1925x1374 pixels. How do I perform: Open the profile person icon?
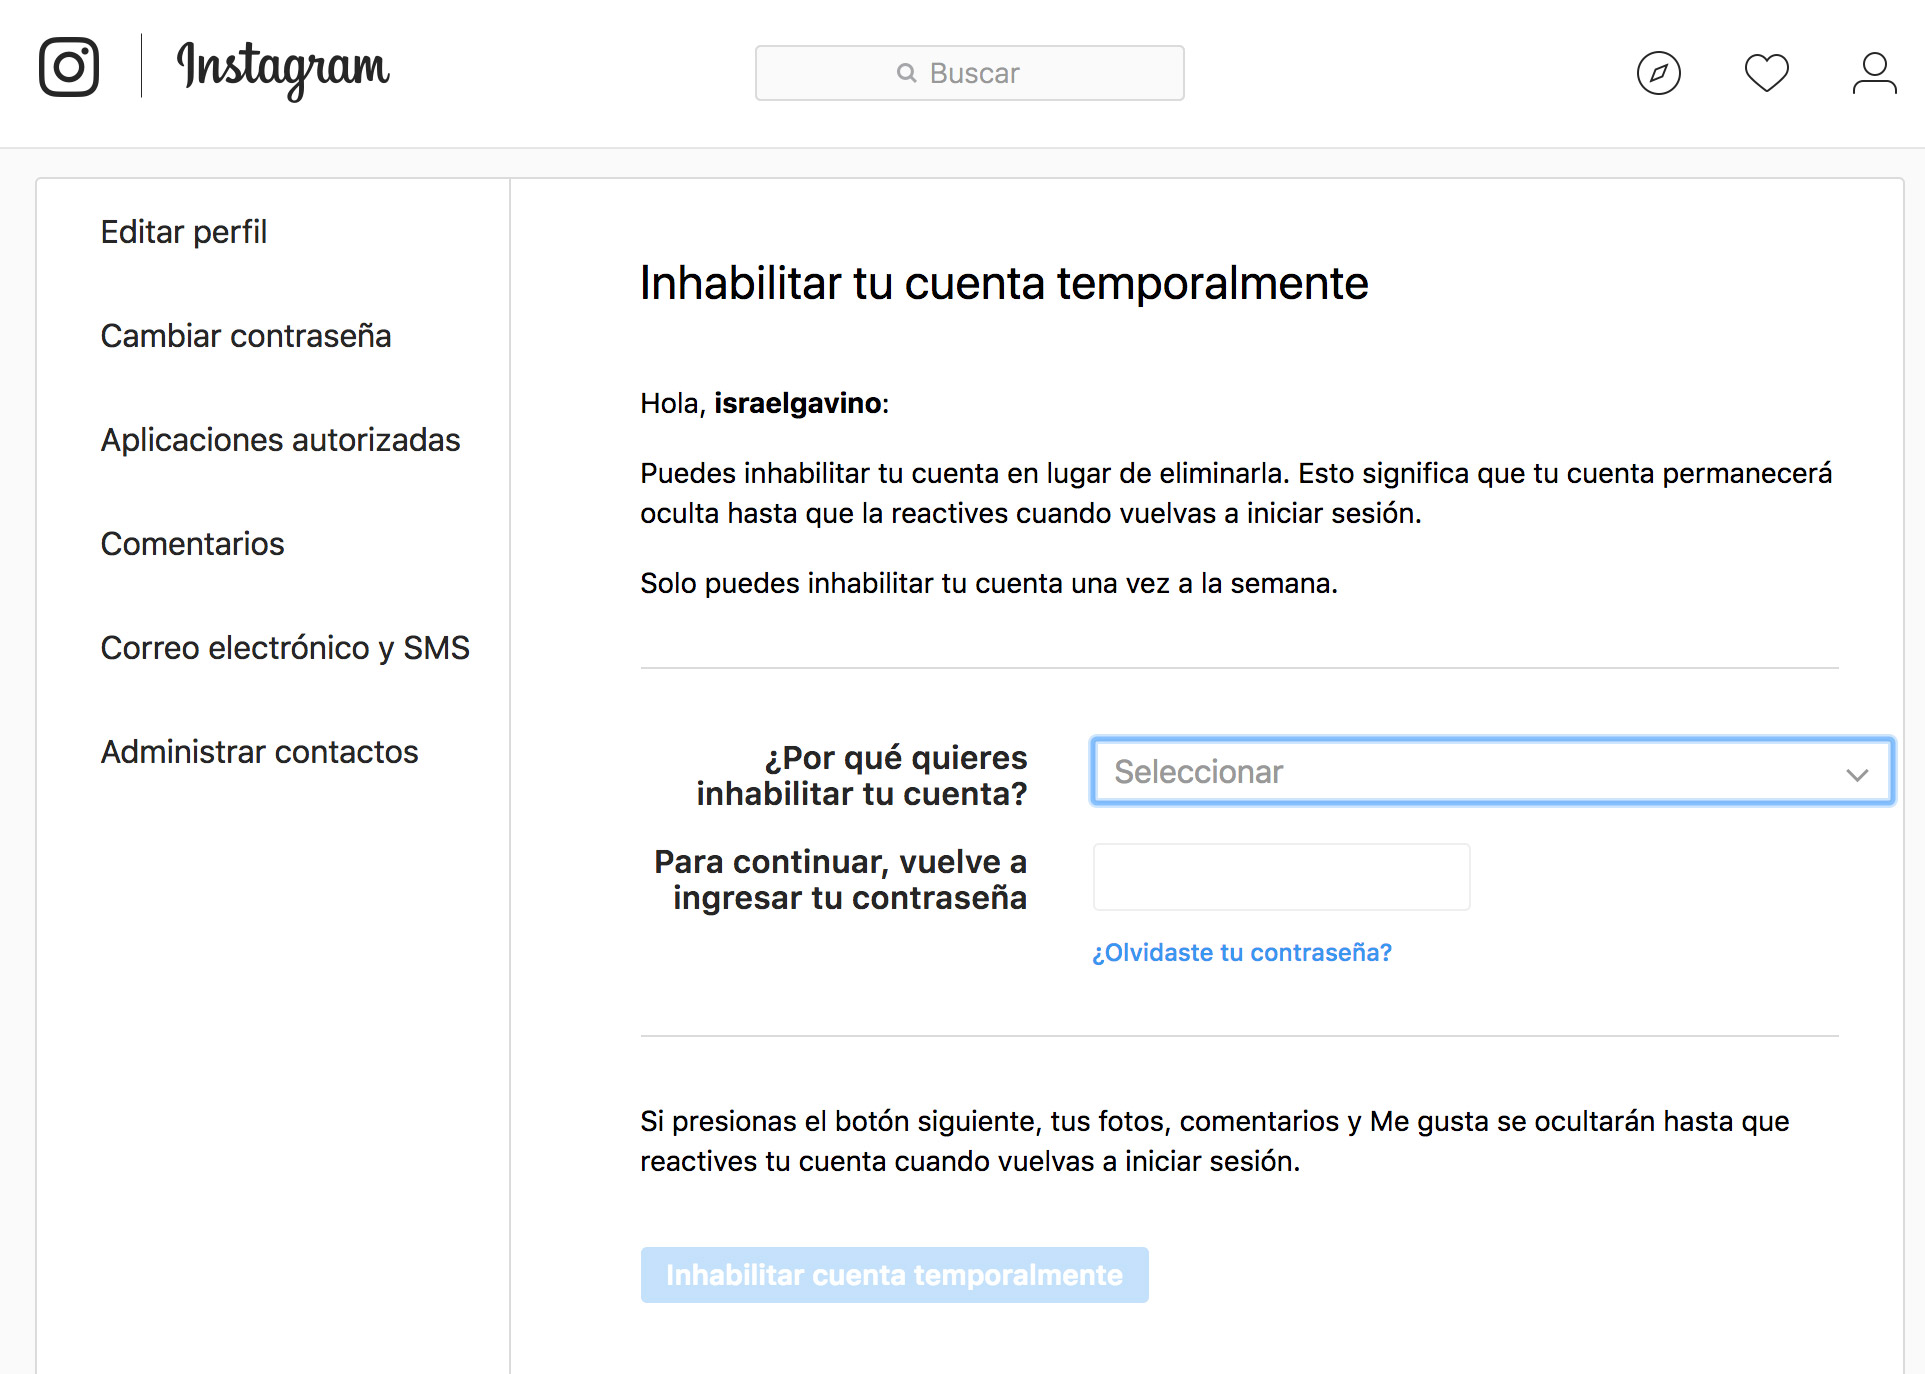tap(1873, 73)
